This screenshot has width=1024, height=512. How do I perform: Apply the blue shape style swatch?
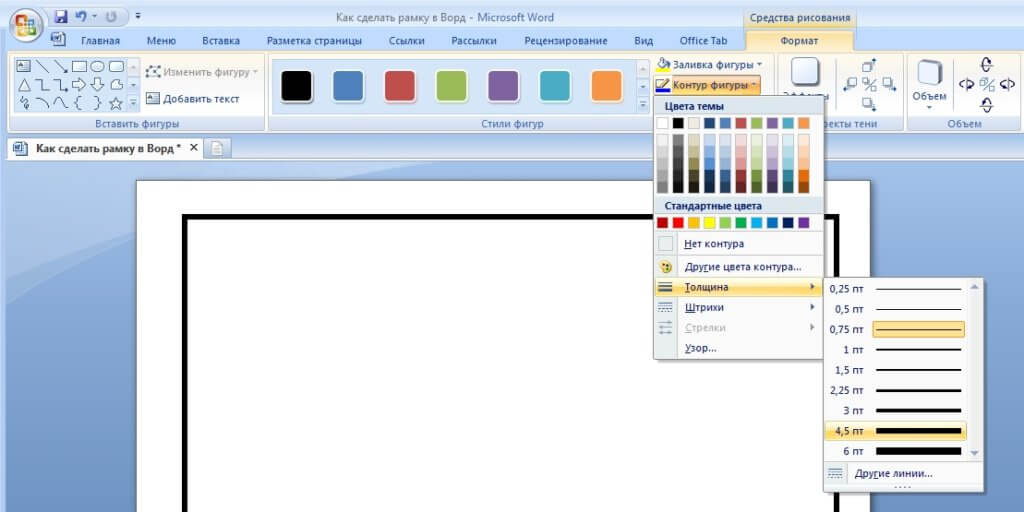(x=348, y=86)
